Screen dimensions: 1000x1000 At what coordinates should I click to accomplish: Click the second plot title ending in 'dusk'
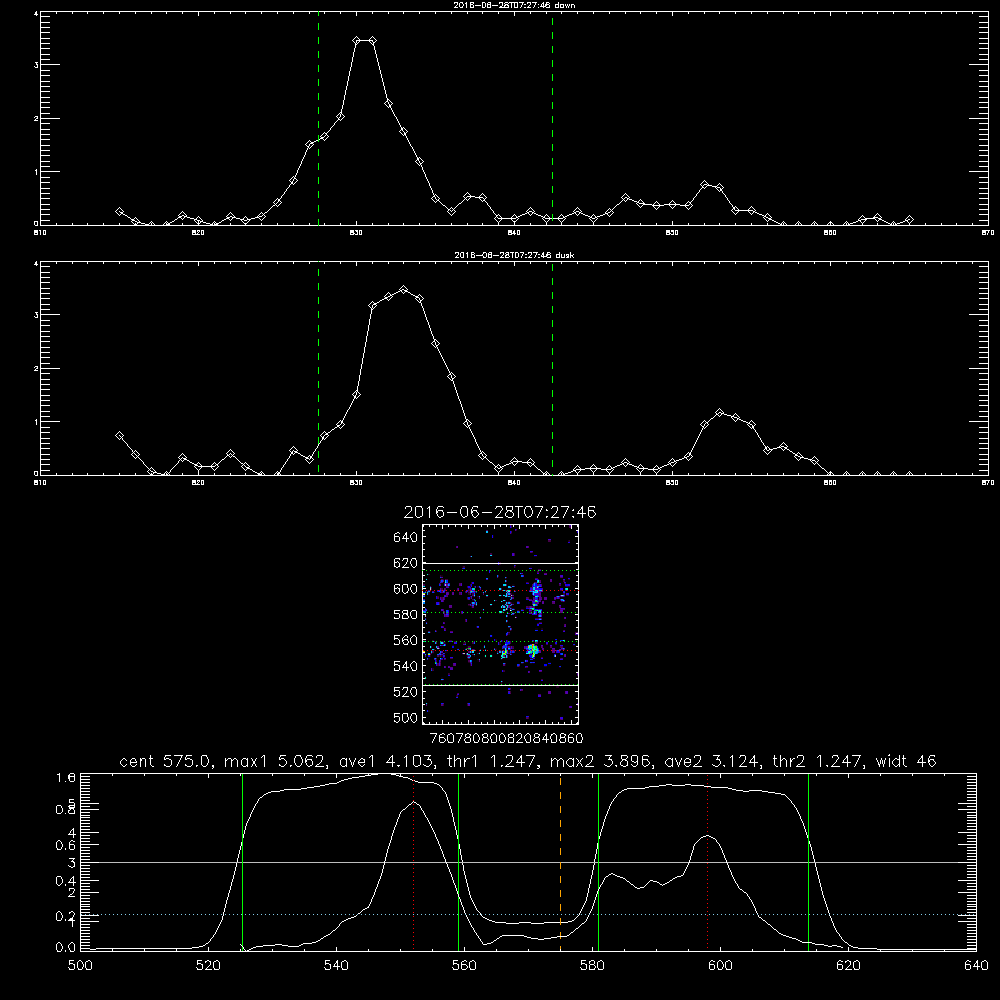click(514, 255)
